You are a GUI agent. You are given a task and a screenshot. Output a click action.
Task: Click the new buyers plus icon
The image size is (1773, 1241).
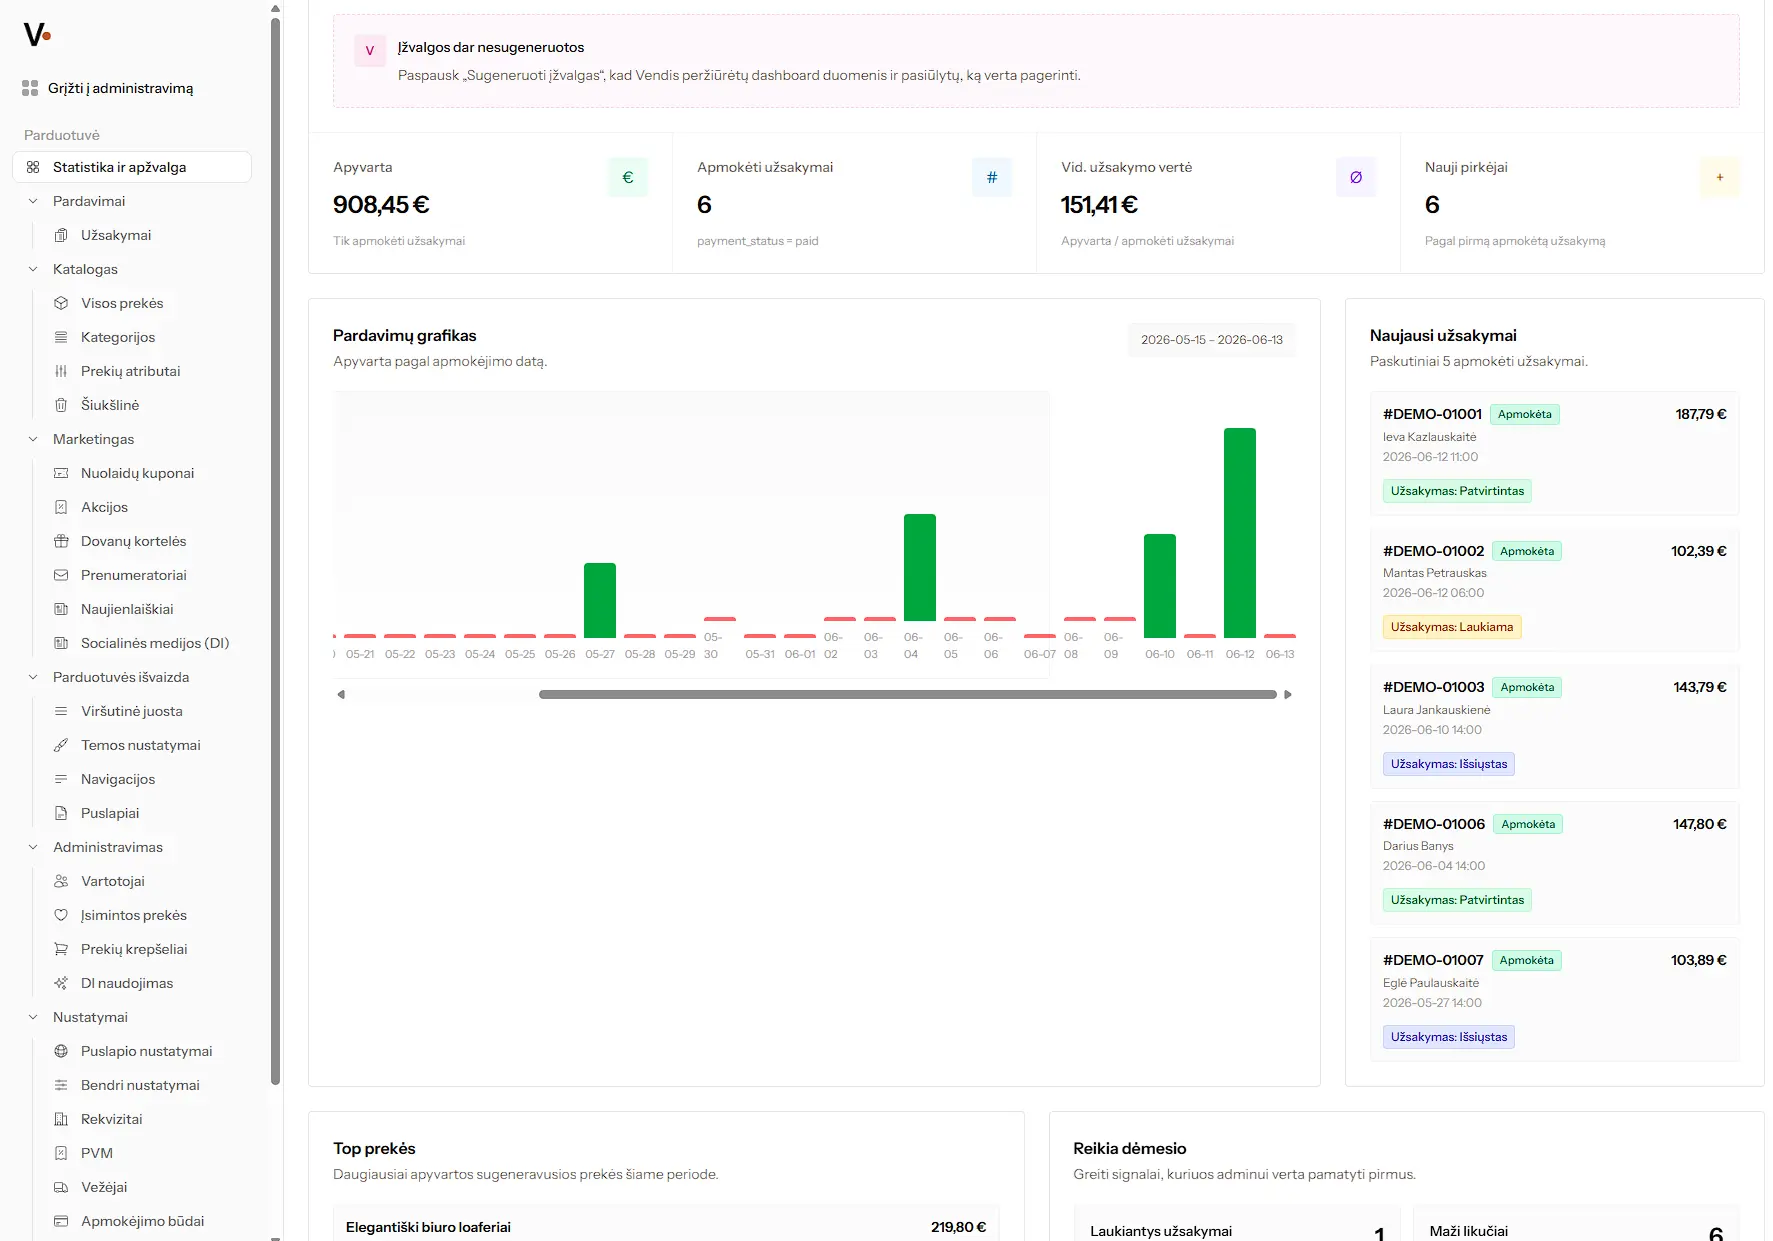coord(1720,177)
